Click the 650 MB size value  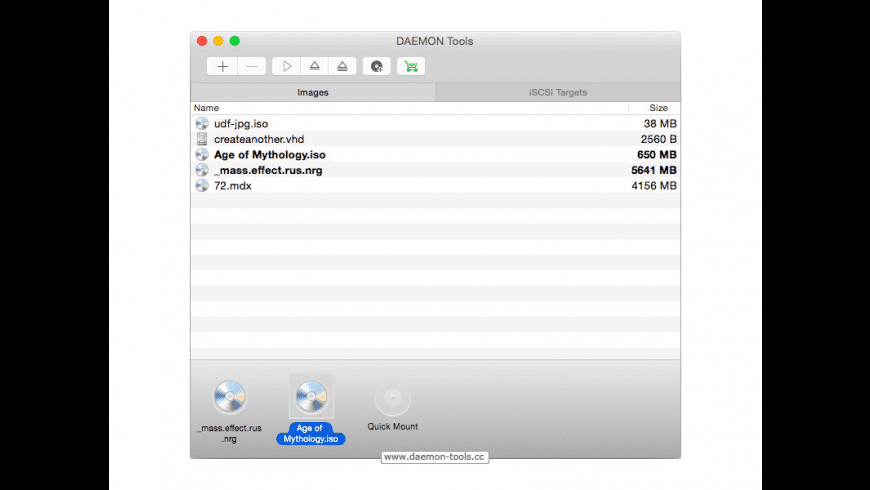657,155
